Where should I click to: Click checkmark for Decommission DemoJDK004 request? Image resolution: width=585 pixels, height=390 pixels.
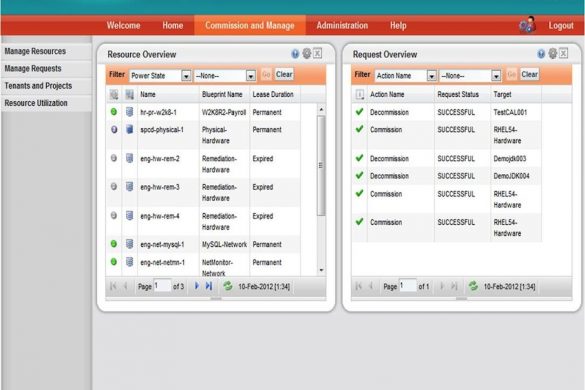click(x=359, y=175)
